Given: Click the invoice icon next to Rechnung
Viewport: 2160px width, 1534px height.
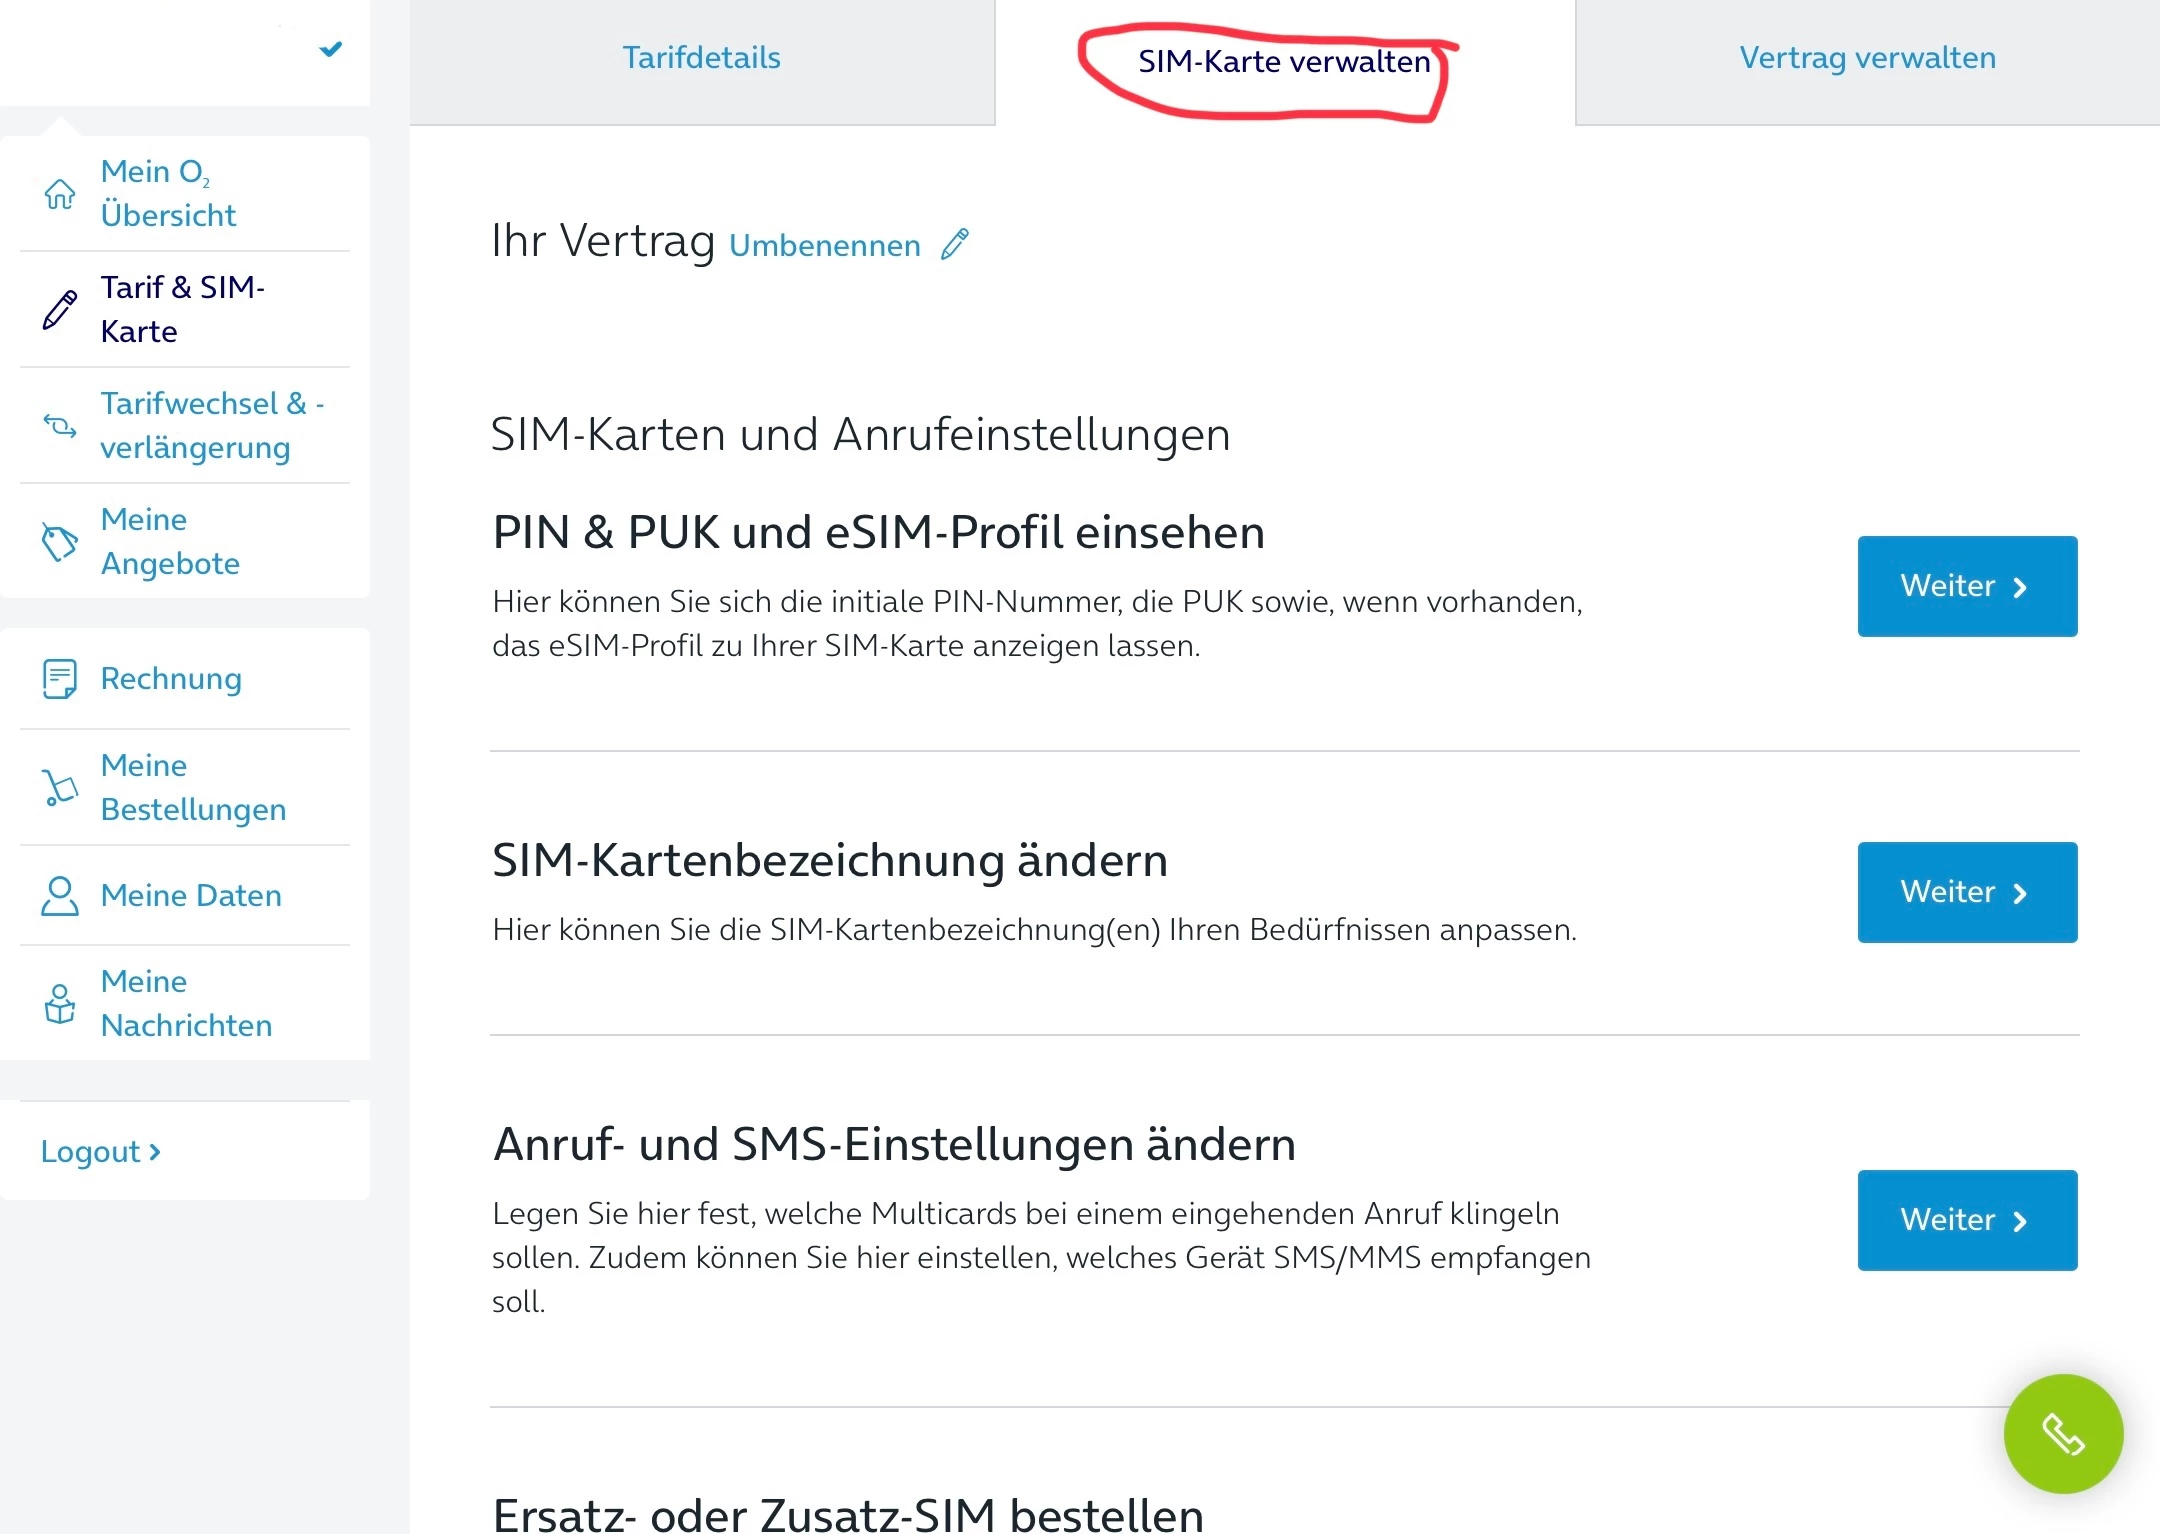Looking at the screenshot, I should click(x=60, y=679).
